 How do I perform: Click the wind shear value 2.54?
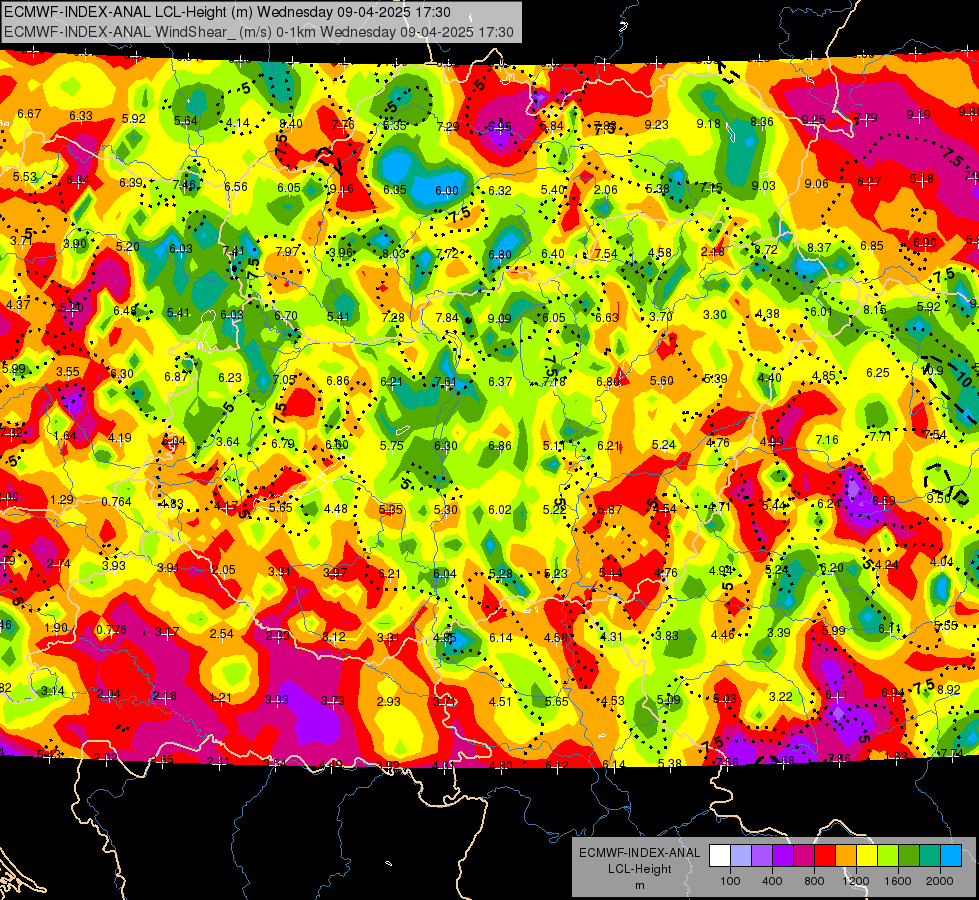point(221,634)
